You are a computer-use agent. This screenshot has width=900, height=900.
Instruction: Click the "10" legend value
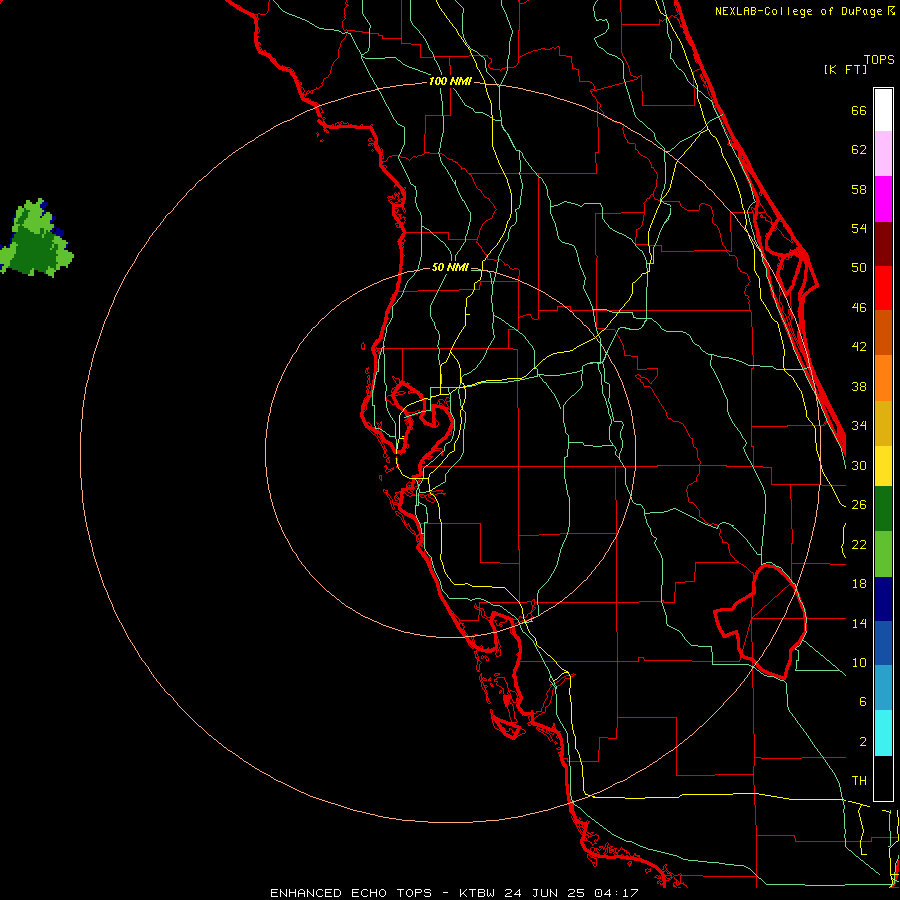(859, 663)
